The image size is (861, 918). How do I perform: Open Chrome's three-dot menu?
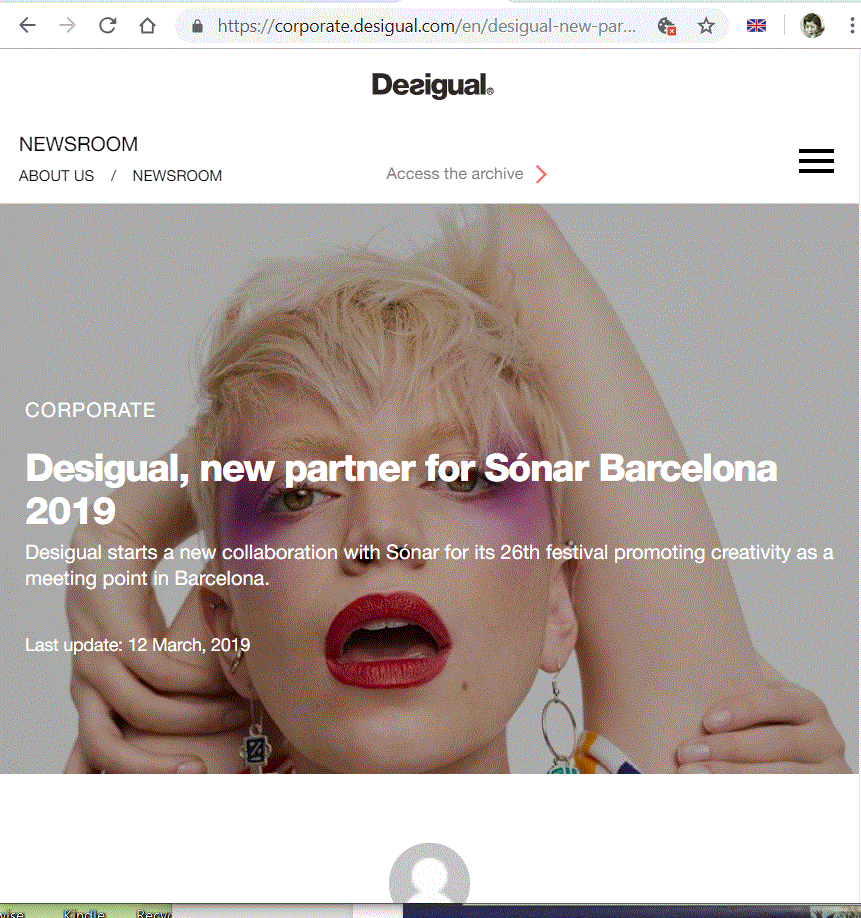[852, 25]
